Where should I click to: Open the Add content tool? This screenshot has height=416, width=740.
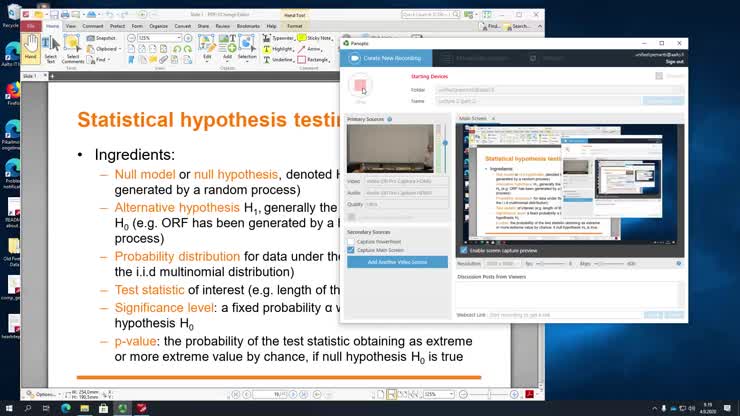227,48
